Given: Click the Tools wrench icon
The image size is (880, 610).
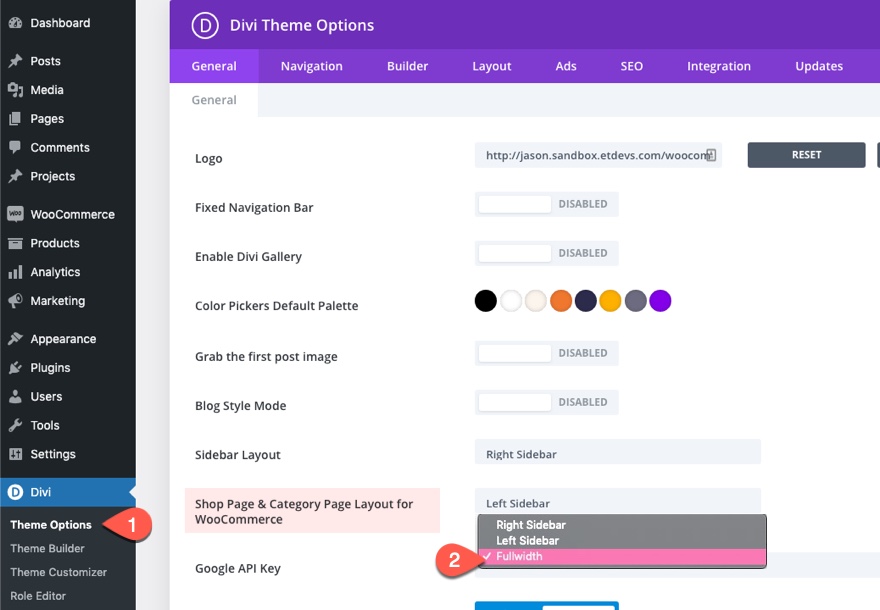Looking at the screenshot, I should [15, 425].
